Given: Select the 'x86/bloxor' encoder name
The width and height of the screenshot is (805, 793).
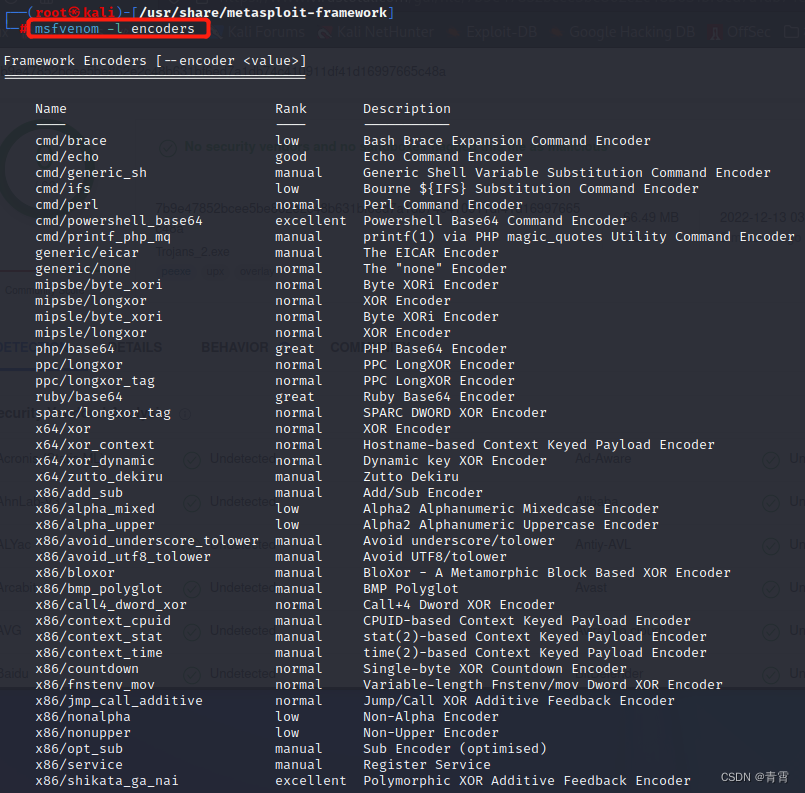Looking at the screenshot, I should [75, 572].
